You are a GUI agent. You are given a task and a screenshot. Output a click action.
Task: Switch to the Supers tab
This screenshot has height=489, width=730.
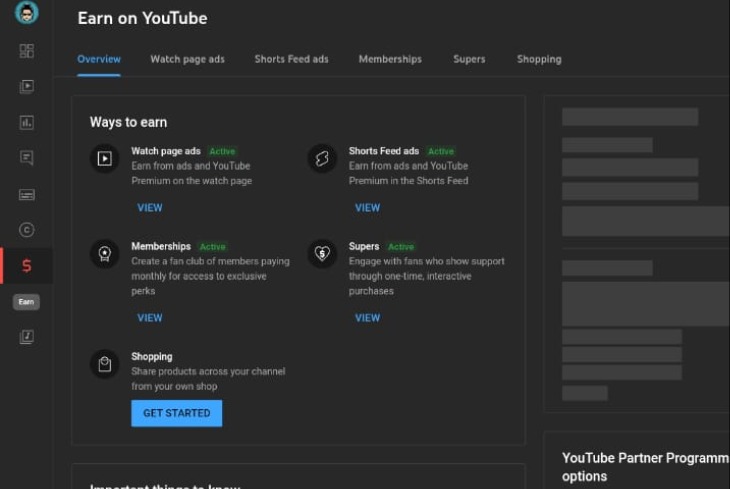[x=469, y=59]
